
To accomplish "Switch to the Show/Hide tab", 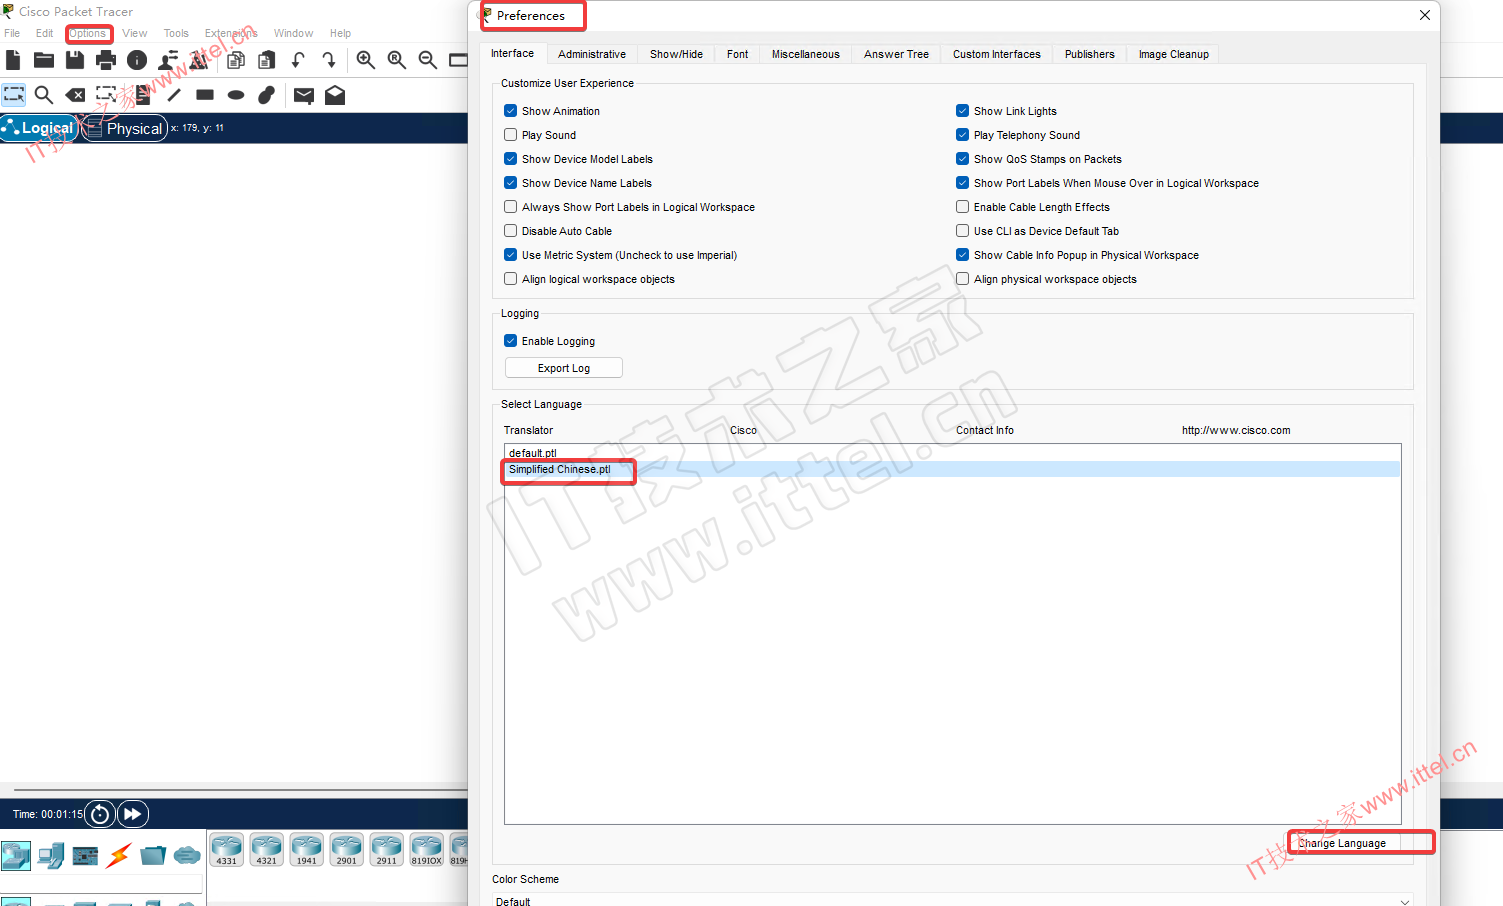I will [676, 54].
